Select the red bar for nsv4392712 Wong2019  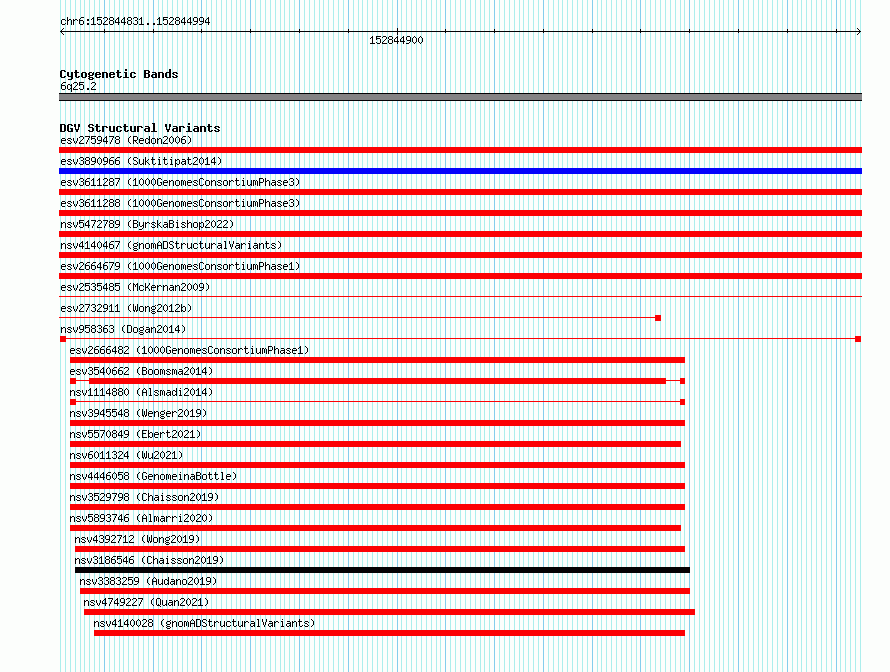pyautogui.click(x=380, y=549)
